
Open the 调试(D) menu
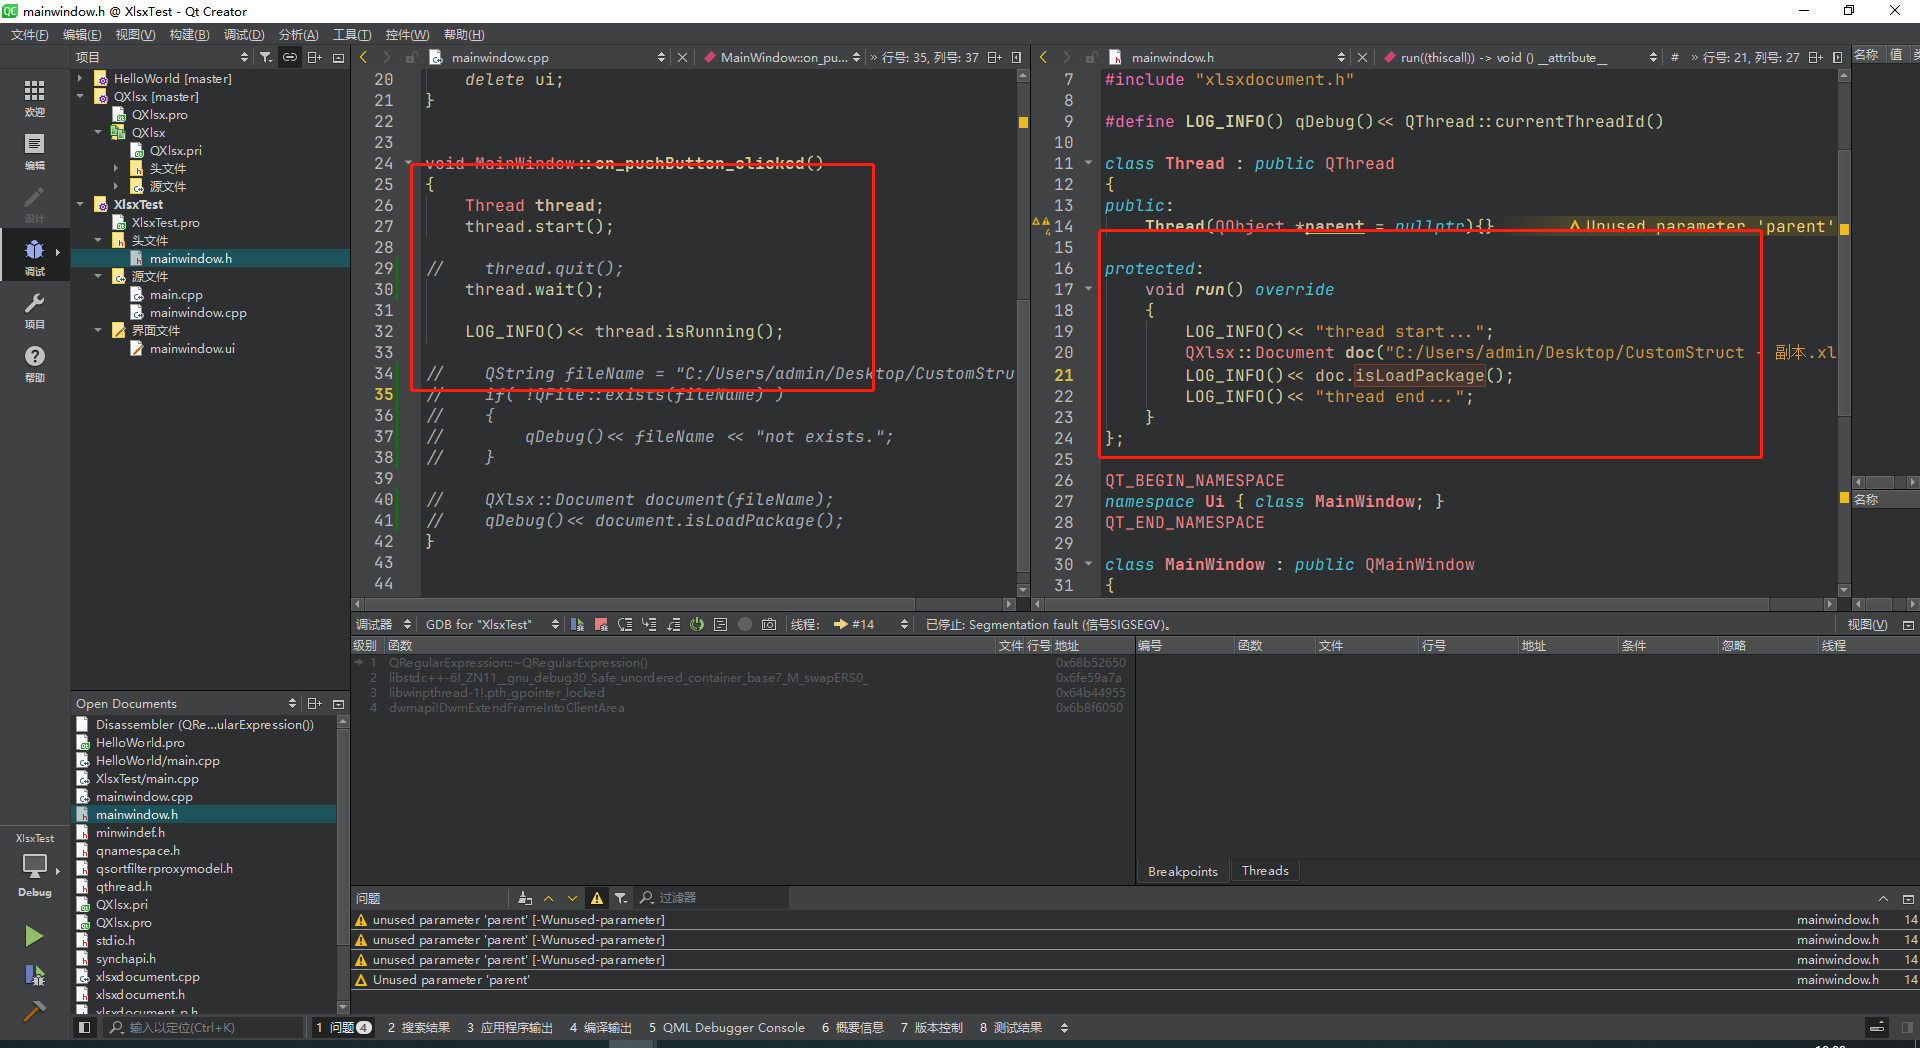pos(244,34)
